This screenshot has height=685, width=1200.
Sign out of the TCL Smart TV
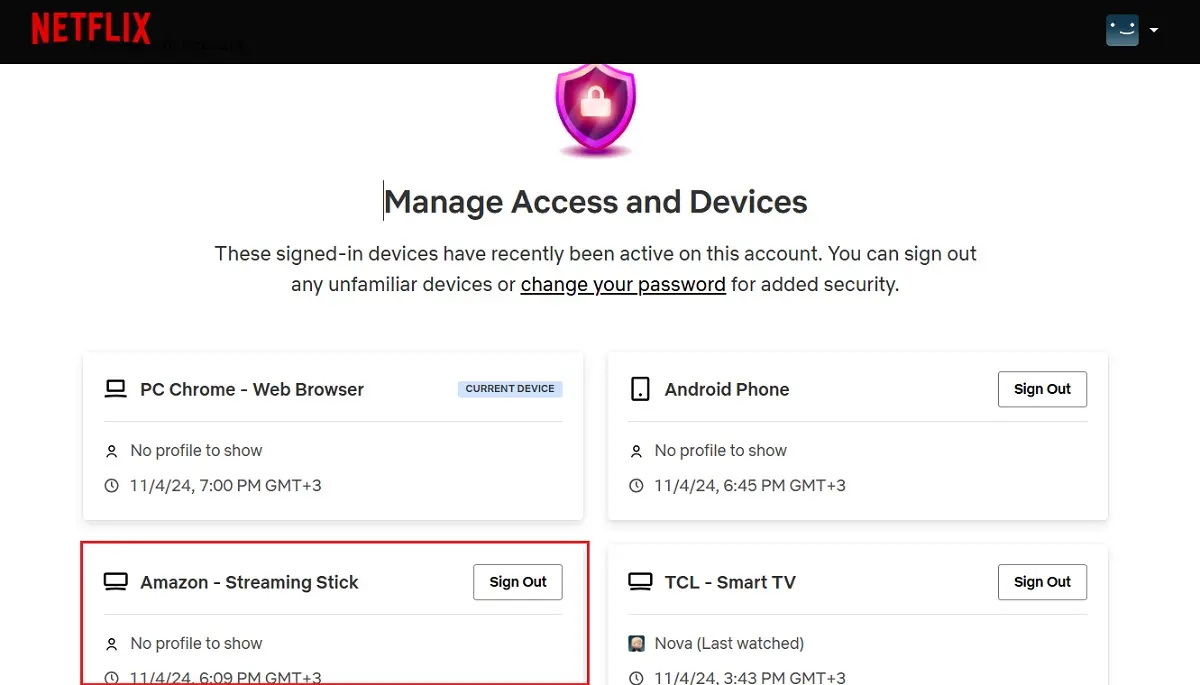pyautogui.click(x=1042, y=582)
